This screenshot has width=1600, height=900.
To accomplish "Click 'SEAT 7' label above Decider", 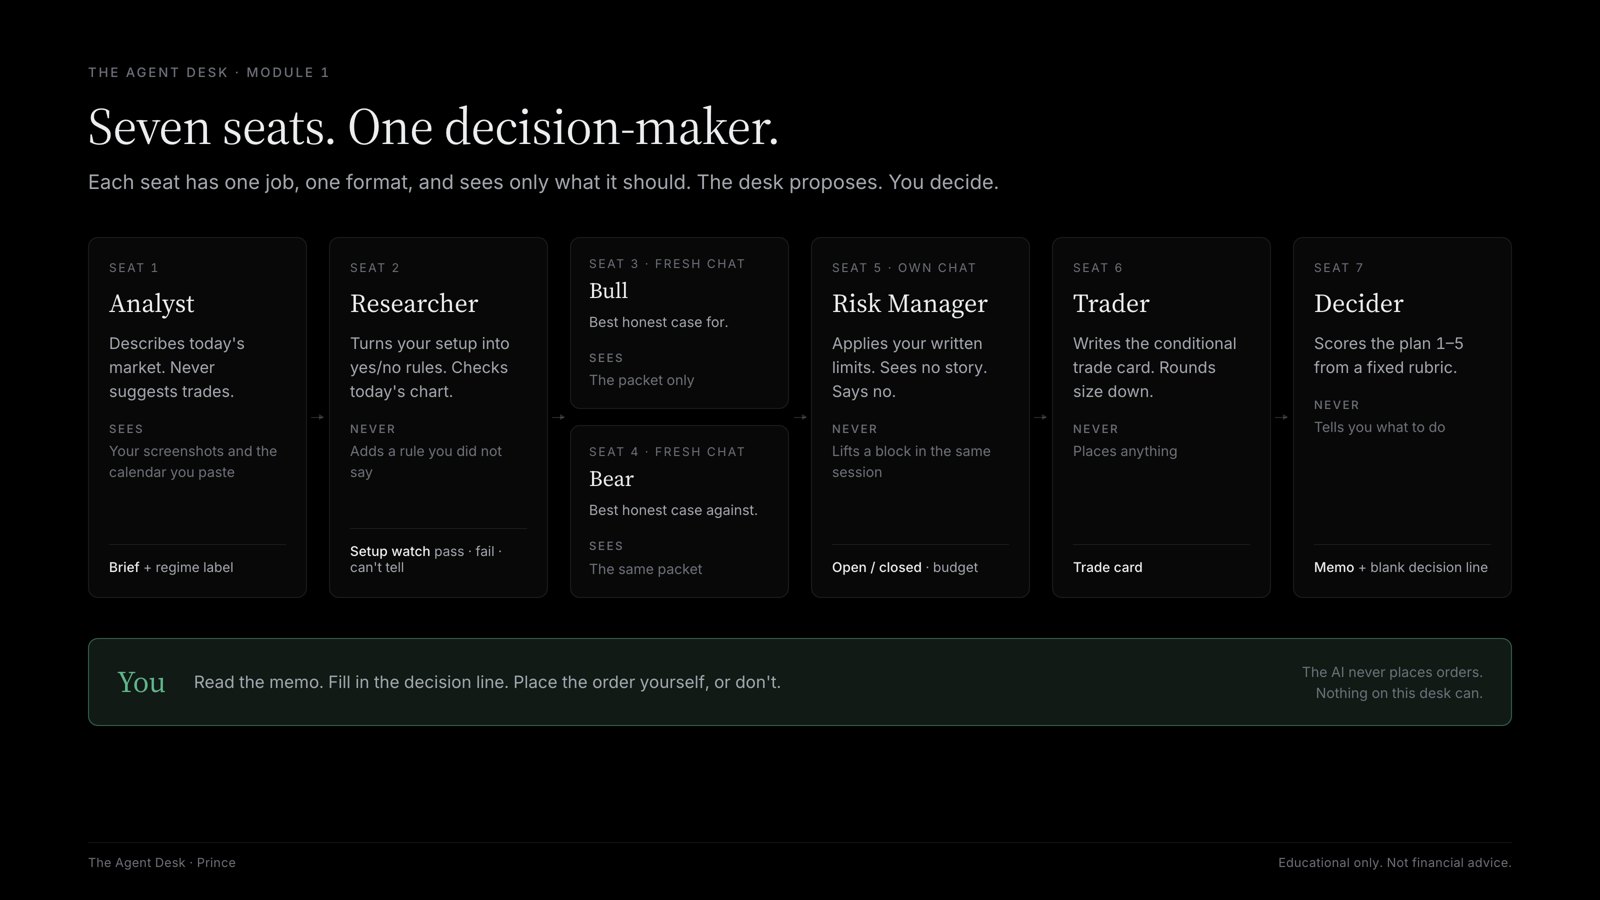I will click(1339, 268).
